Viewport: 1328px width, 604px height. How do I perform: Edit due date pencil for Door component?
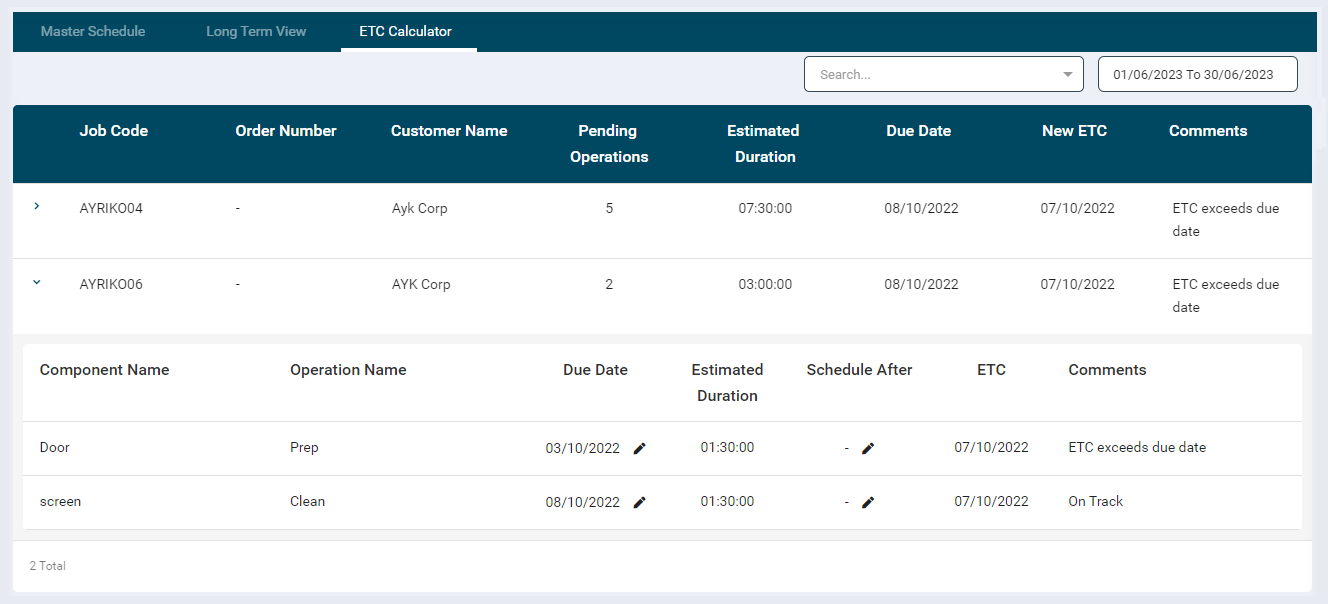[640, 448]
